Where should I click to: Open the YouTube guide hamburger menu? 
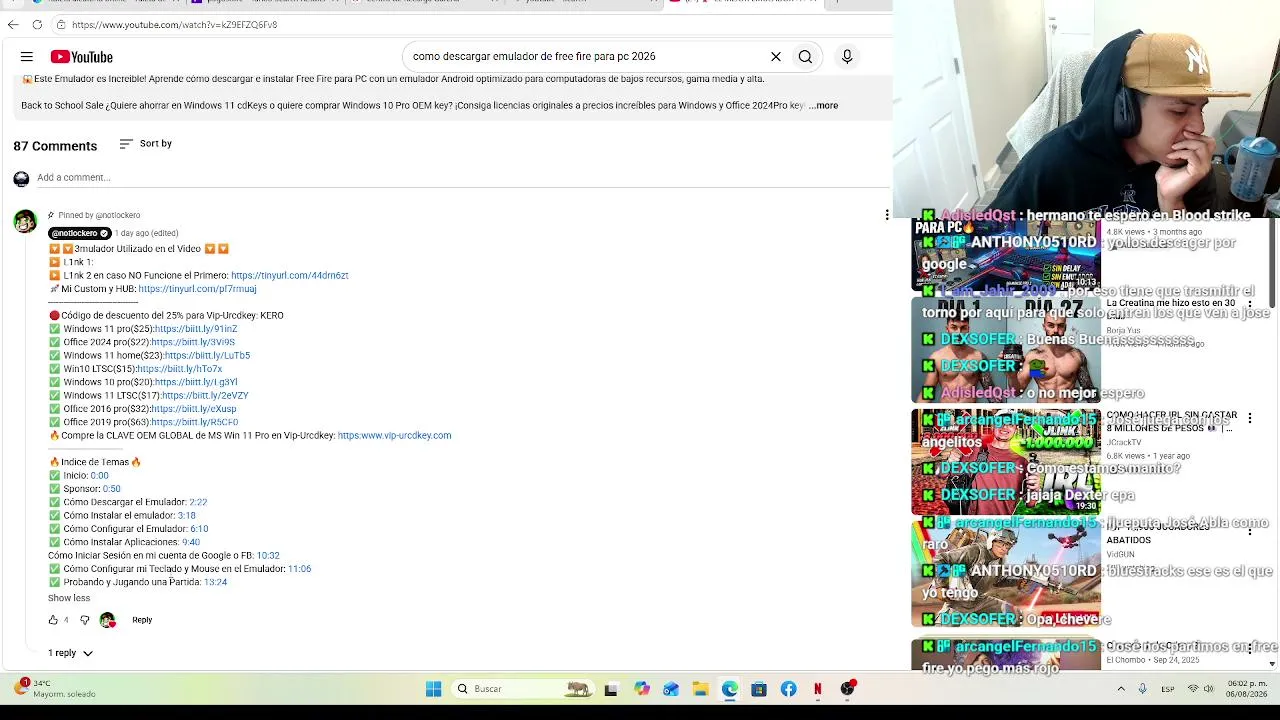[27, 57]
